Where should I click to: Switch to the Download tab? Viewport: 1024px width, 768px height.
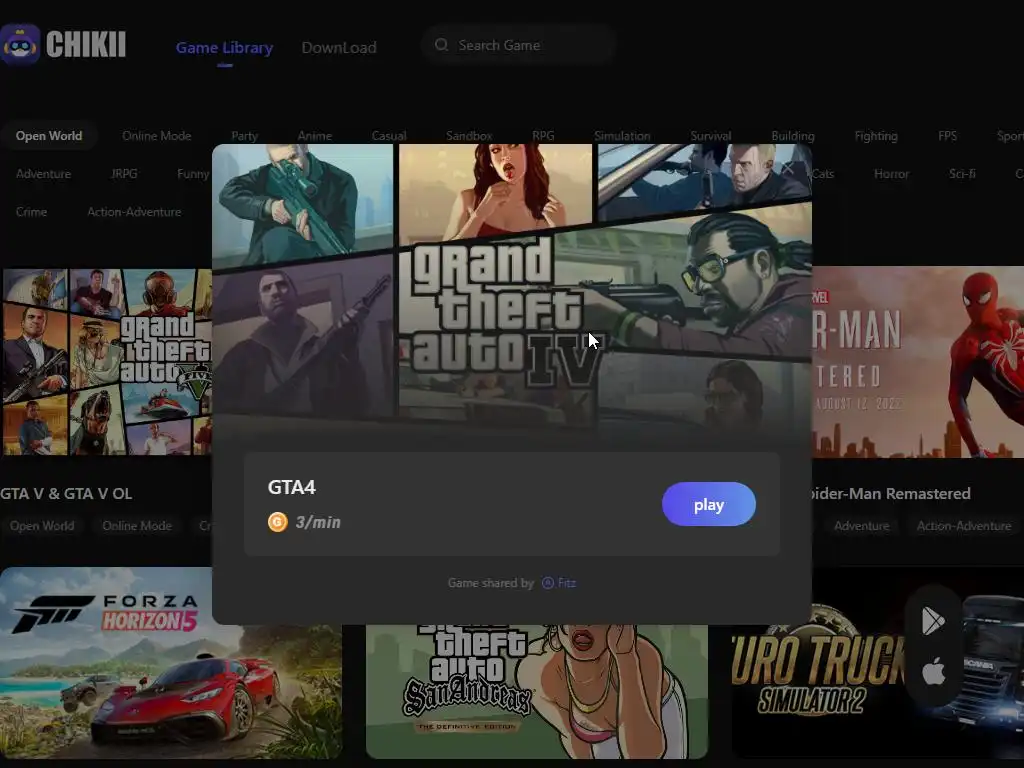click(x=339, y=48)
